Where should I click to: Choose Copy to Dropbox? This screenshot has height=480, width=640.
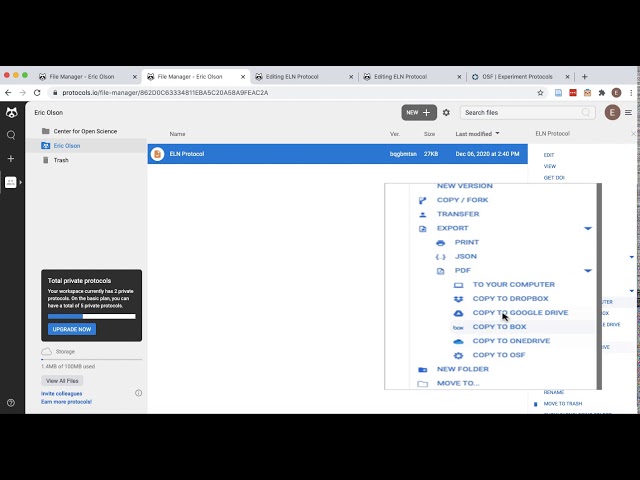pos(511,298)
